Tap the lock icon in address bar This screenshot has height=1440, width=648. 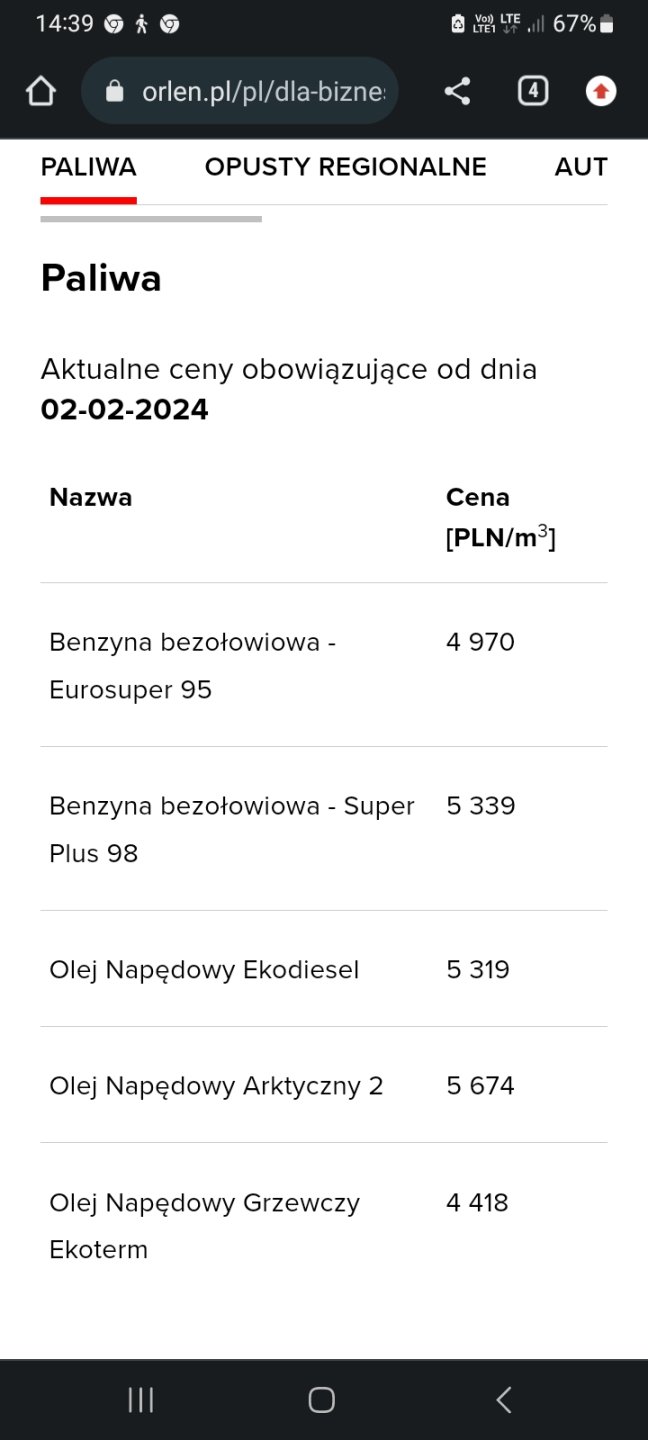[x=114, y=92]
